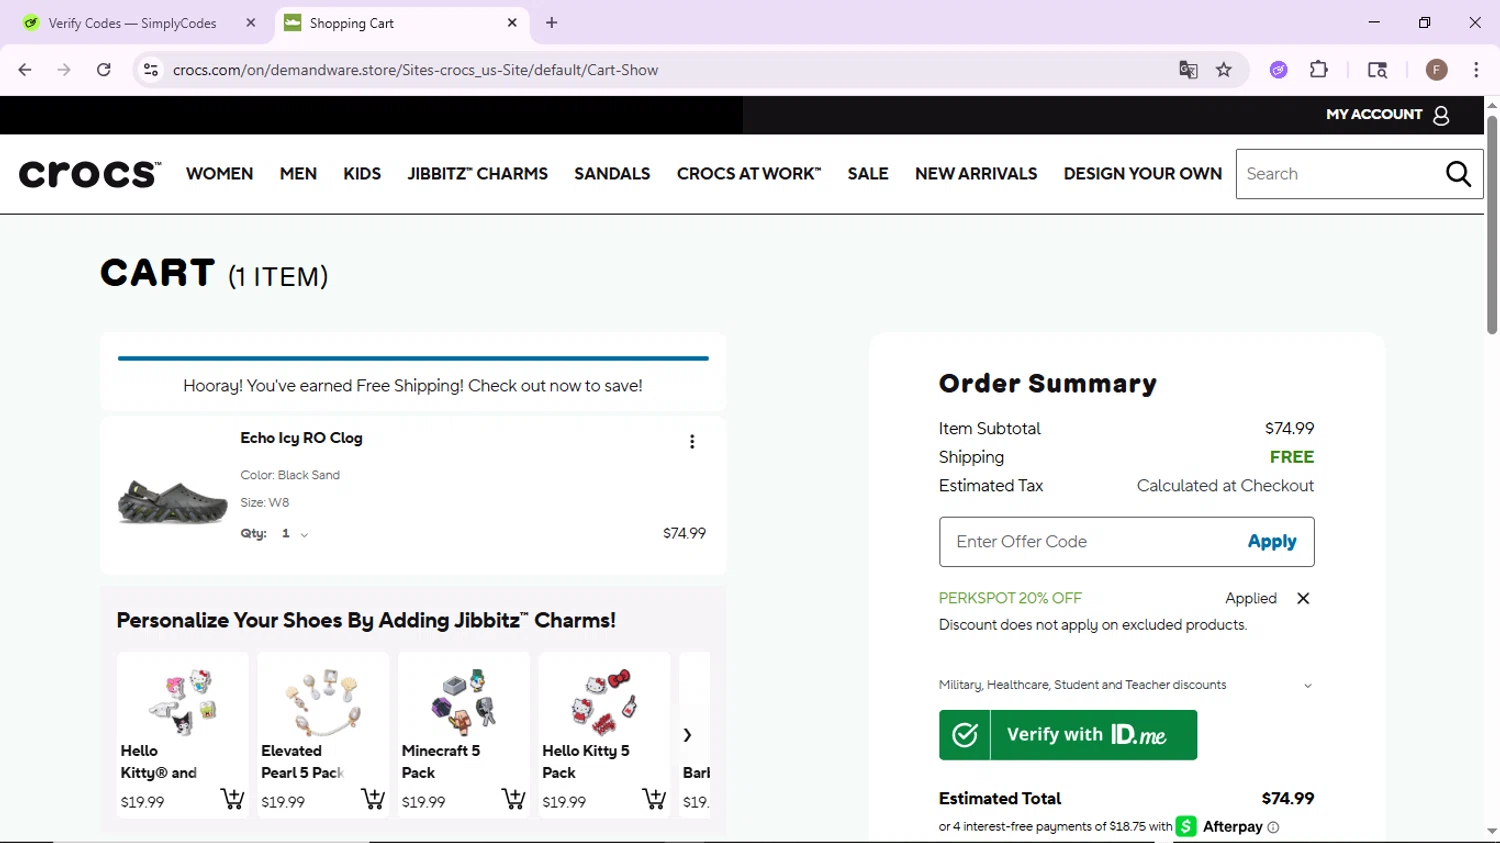The image size is (1500, 843).
Task: Open a new browser tab
Action: pyautogui.click(x=552, y=23)
